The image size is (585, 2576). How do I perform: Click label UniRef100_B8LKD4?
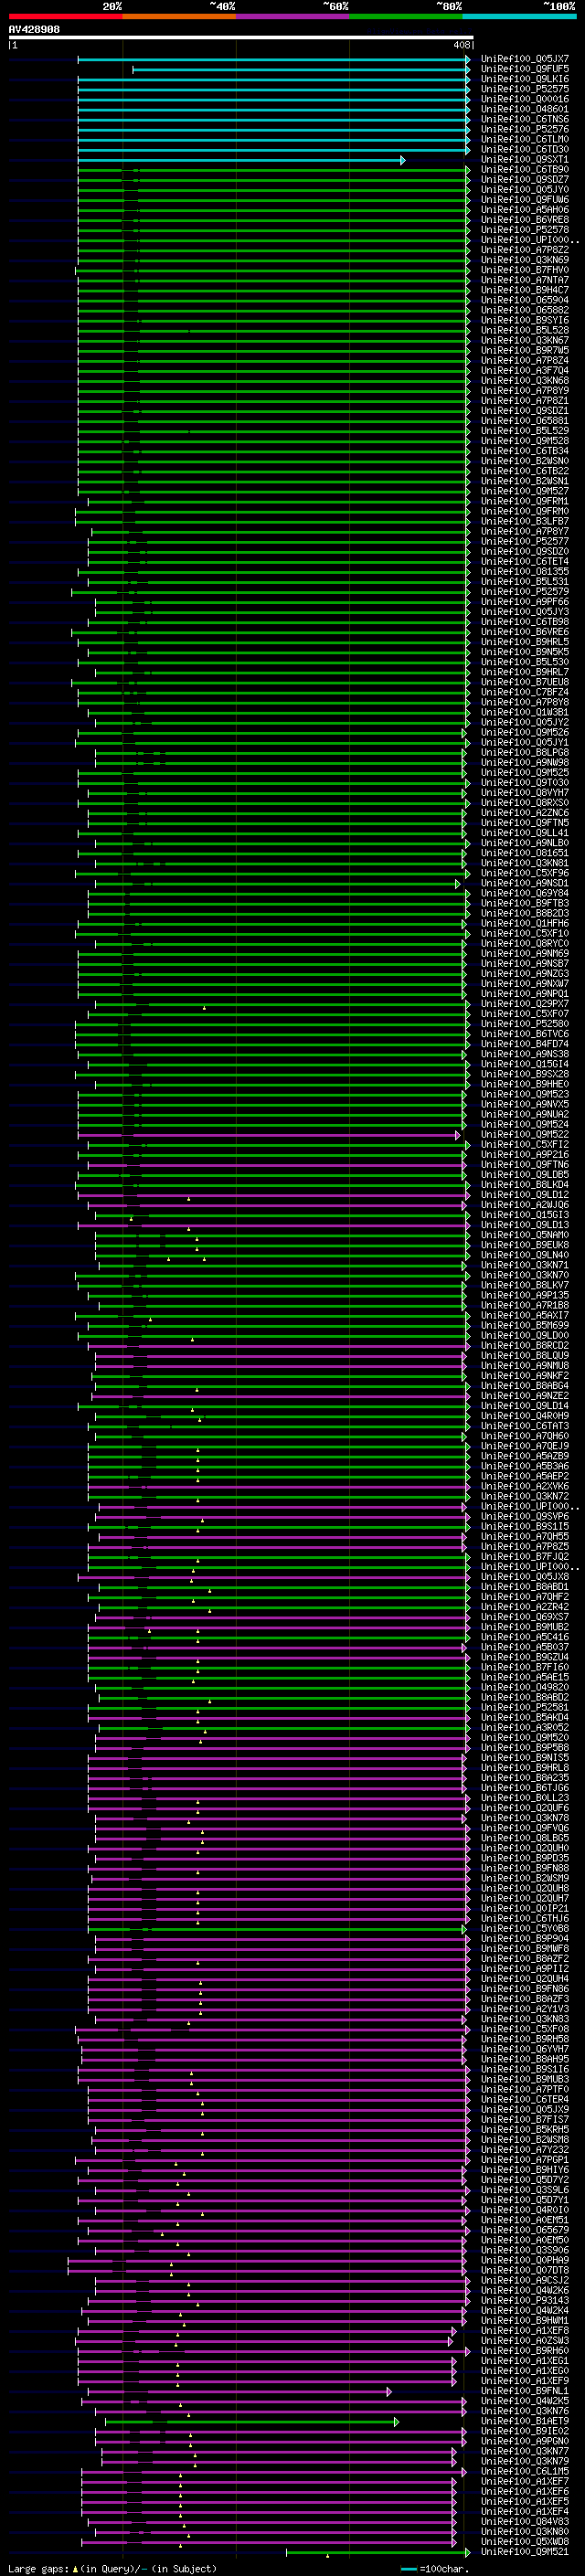tap(525, 1184)
